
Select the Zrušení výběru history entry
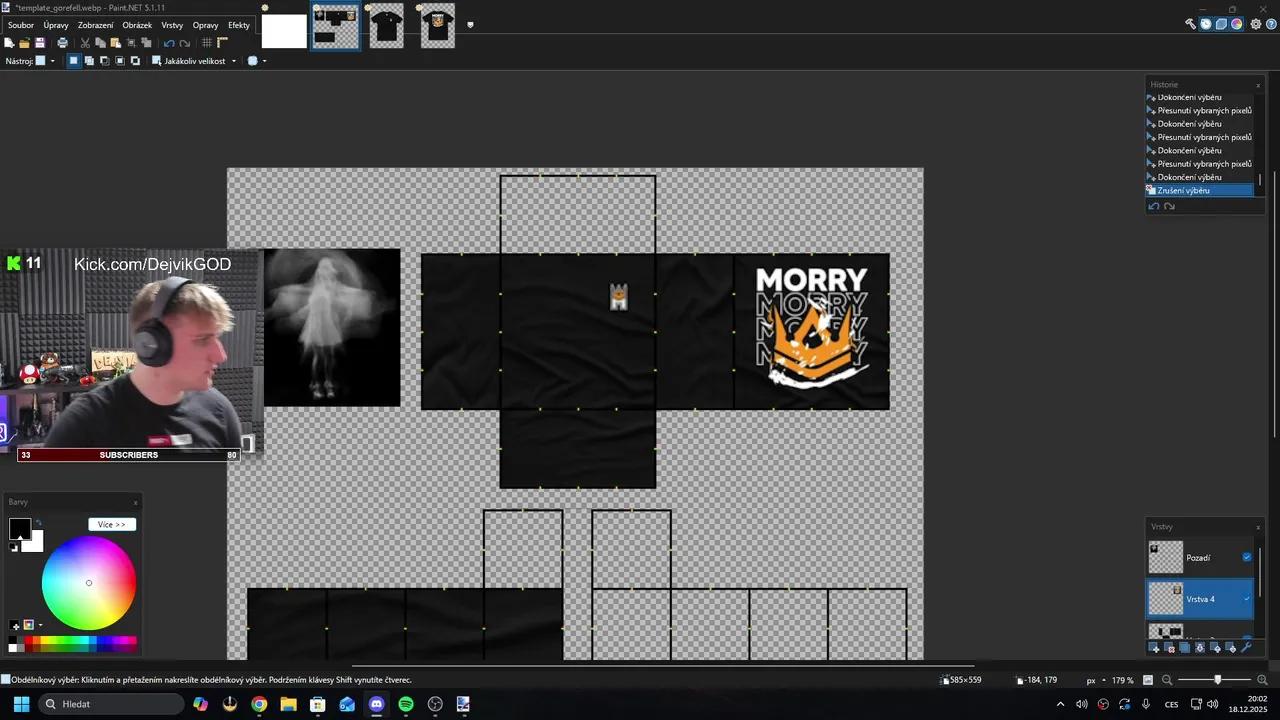pyautogui.click(x=1199, y=190)
